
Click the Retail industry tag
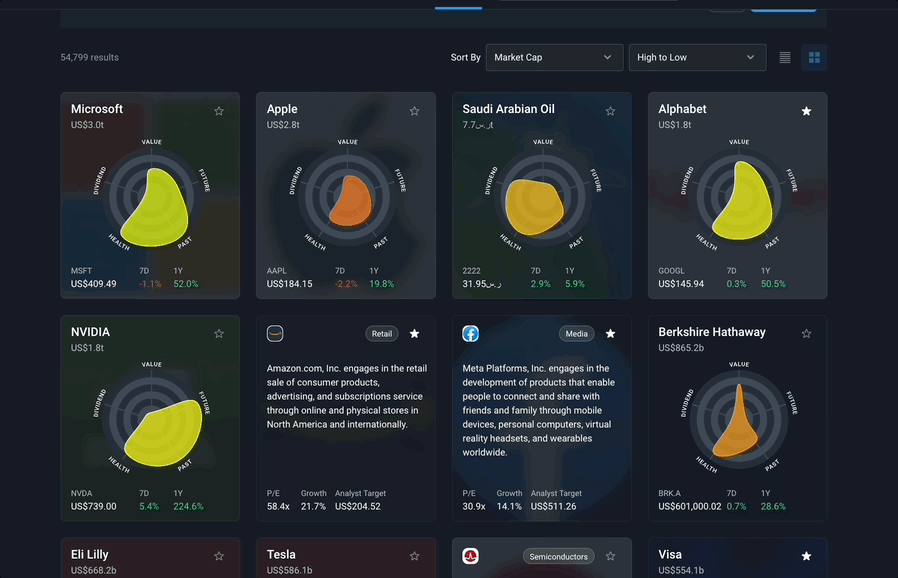[x=382, y=333]
